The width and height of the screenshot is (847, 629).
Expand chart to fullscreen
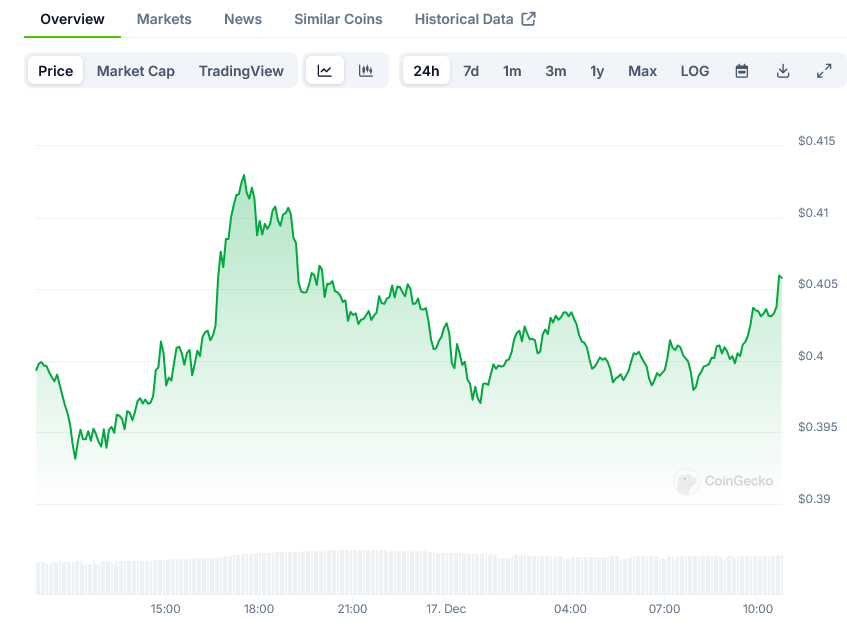click(x=824, y=71)
